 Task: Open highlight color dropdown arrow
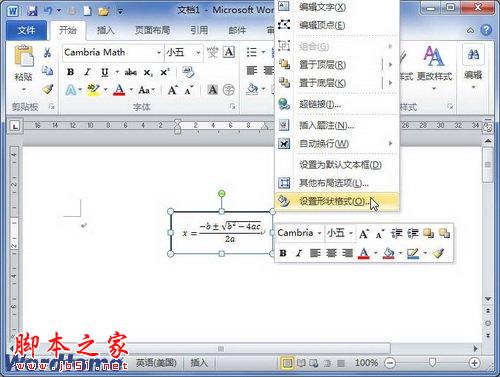click(105, 89)
